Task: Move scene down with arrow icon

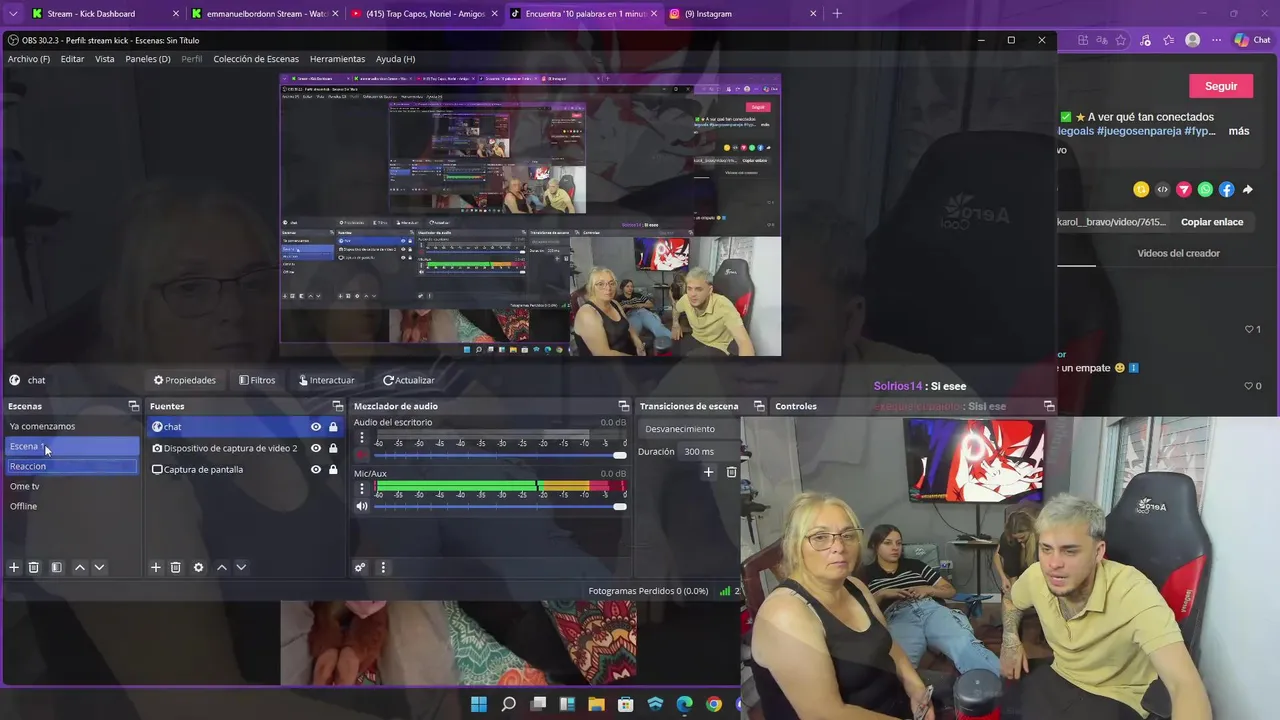Action: (x=99, y=567)
